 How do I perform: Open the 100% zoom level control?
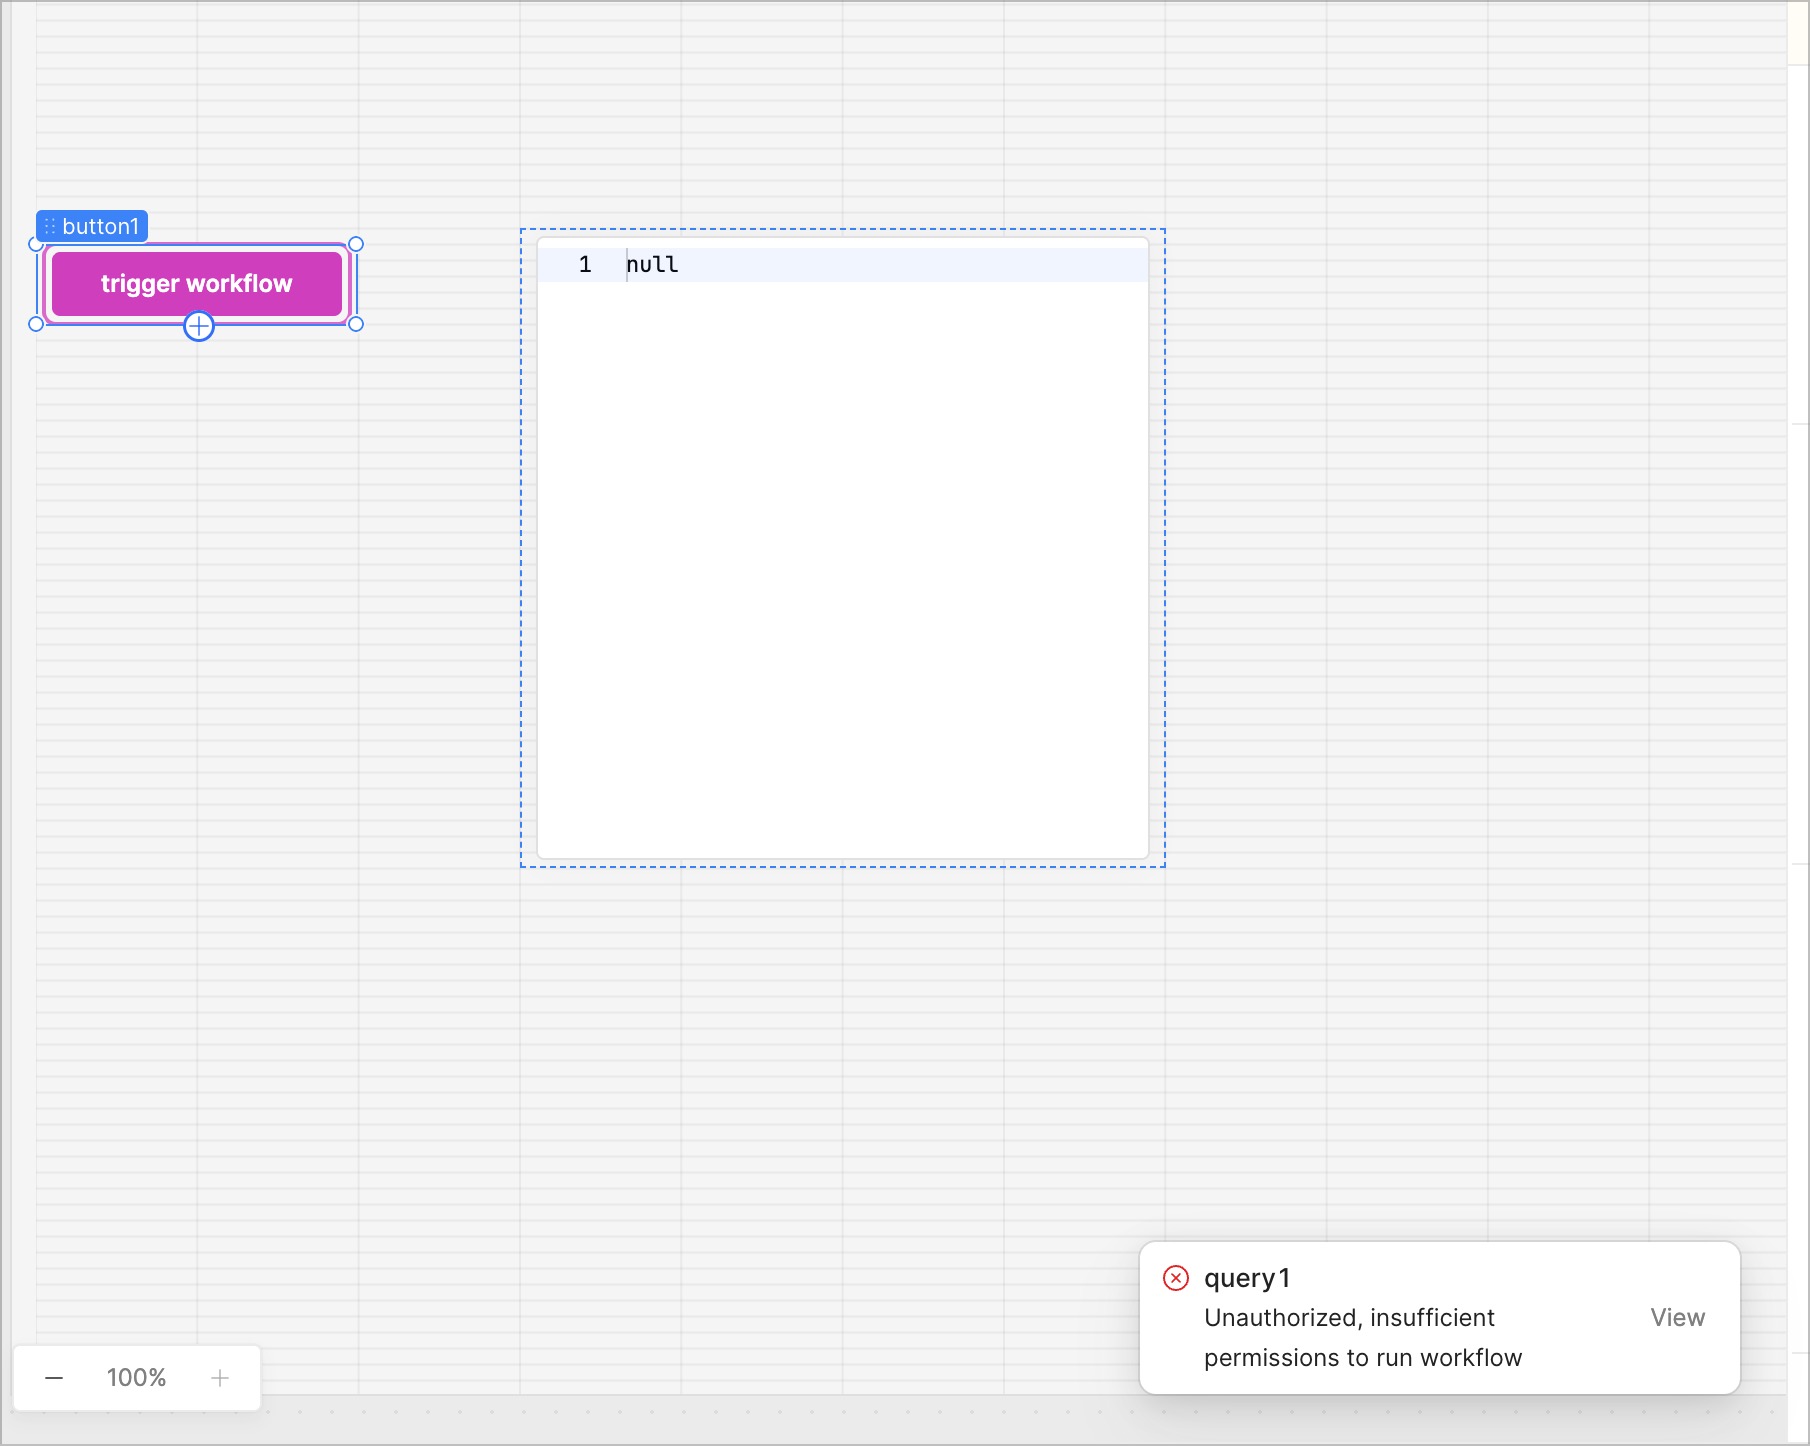coord(136,1378)
